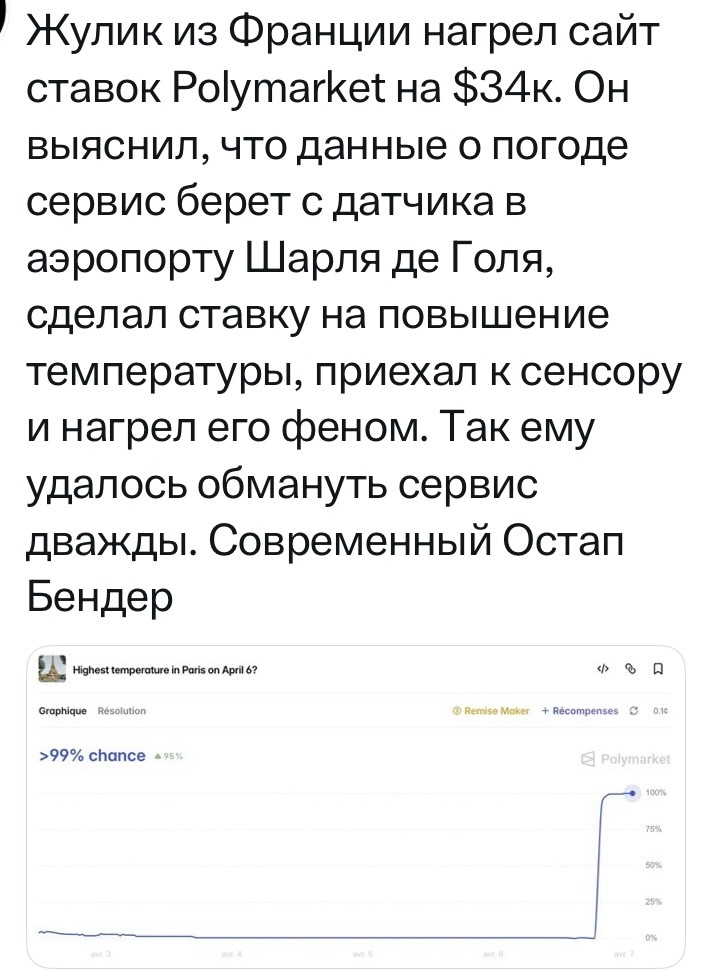Click the refresh icon beside Récompenses
This screenshot has height=971, width=704.
[633, 711]
